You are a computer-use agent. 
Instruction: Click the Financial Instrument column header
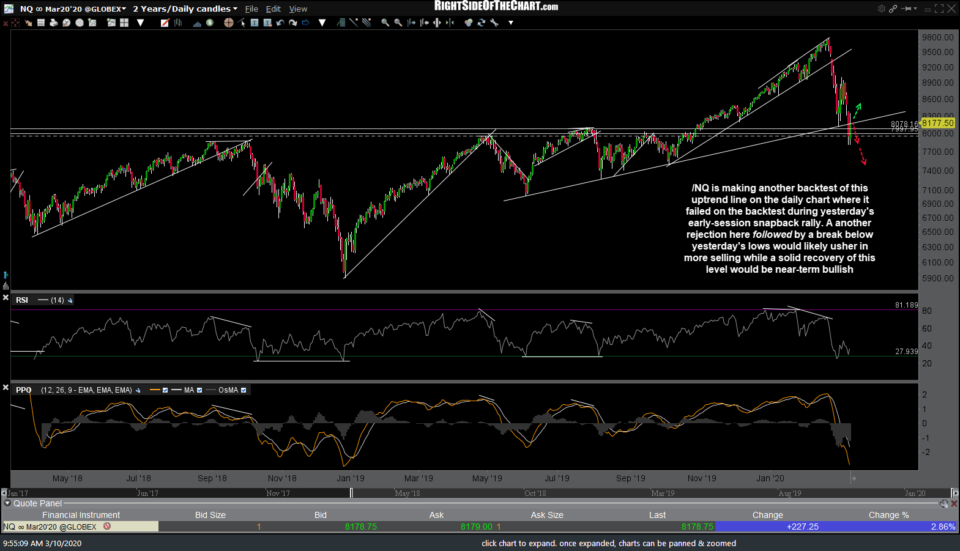[x=81, y=515]
